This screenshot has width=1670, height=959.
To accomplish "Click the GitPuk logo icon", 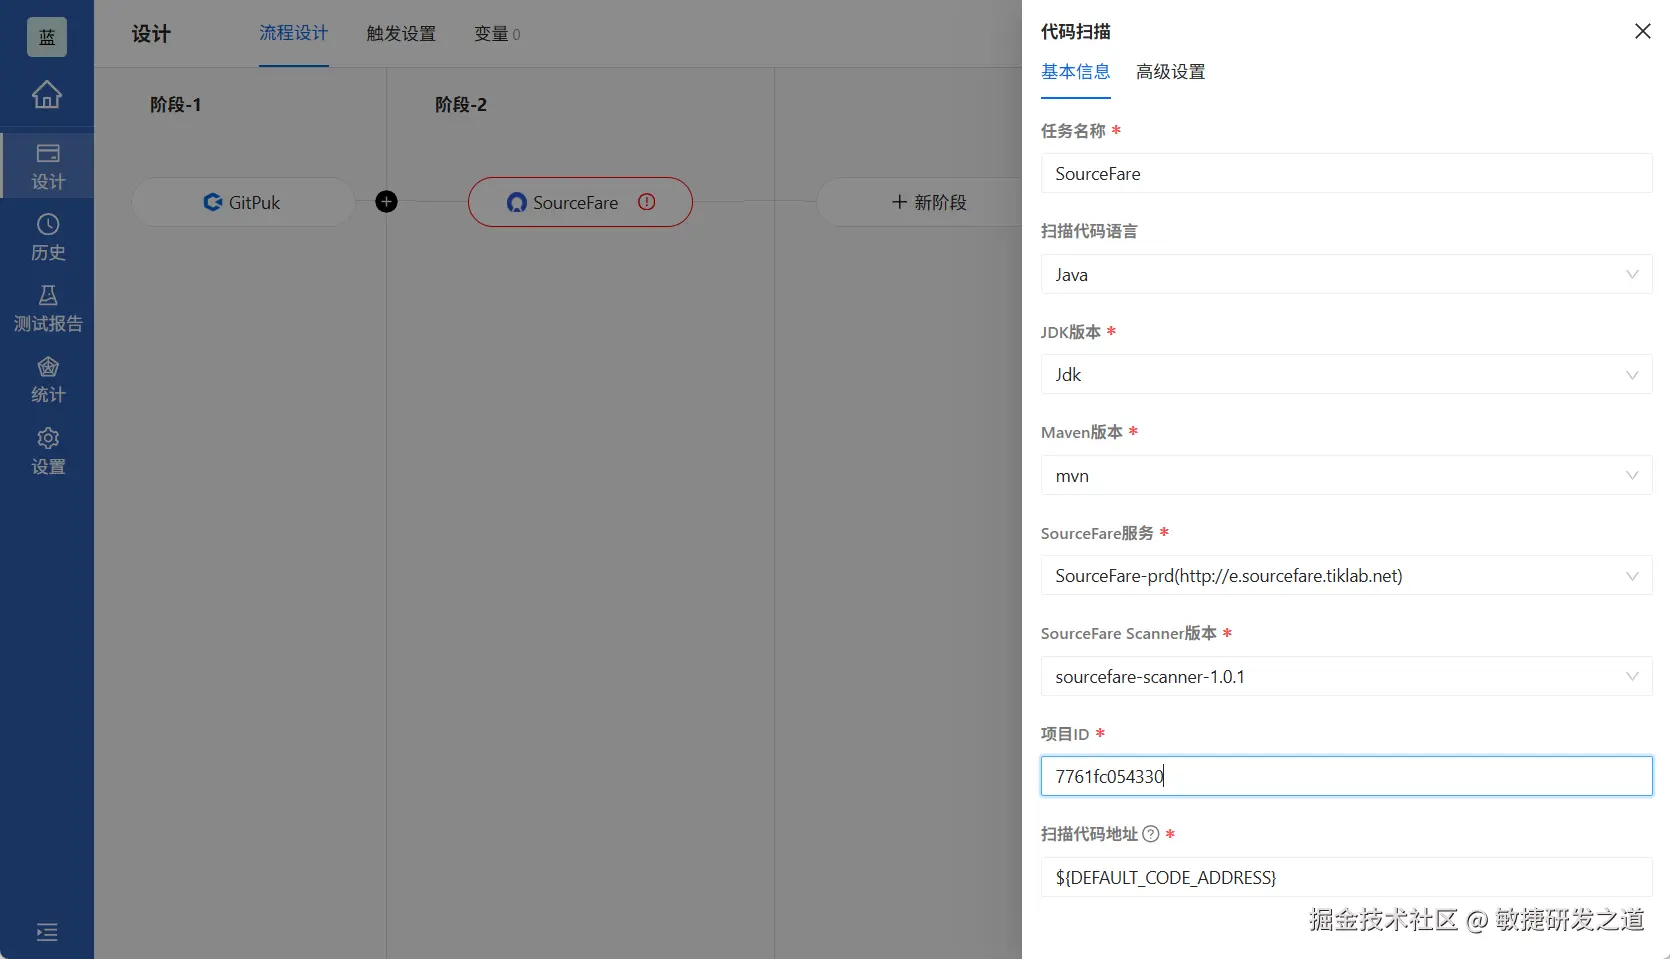I will tap(212, 202).
